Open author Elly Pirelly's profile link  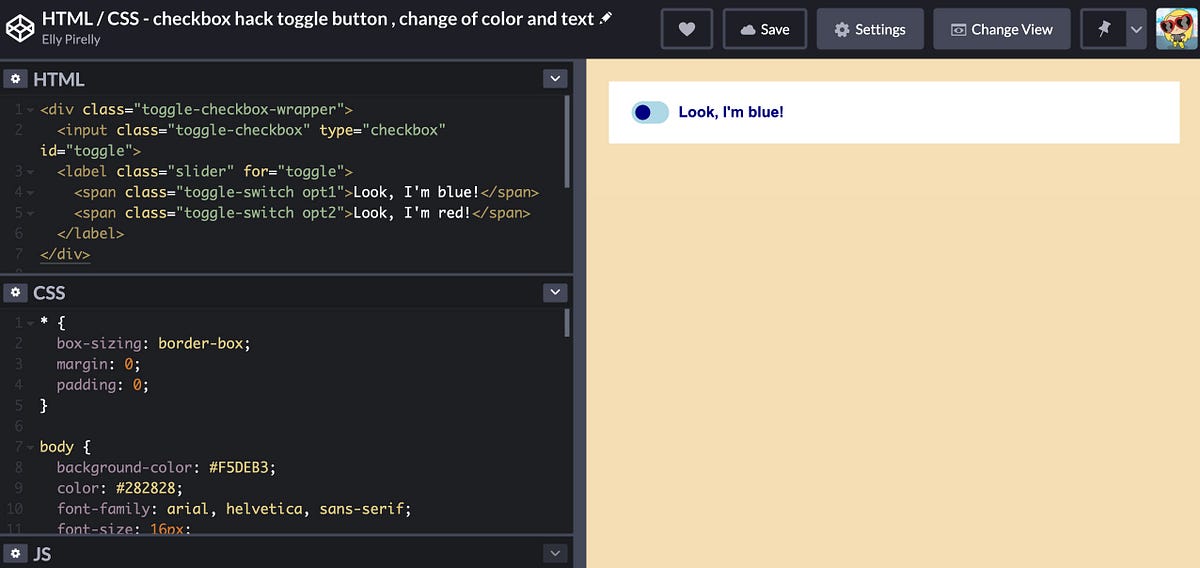pos(71,40)
